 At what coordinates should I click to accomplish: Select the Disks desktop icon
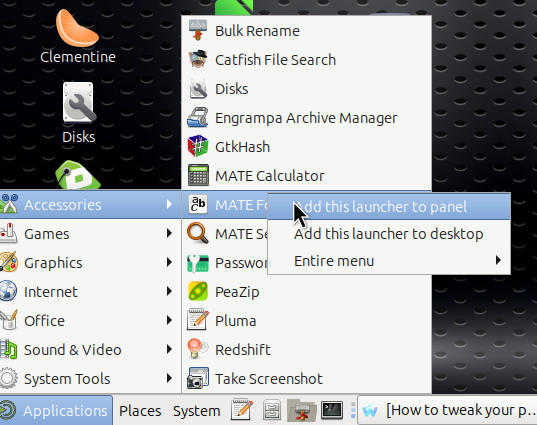click(x=78, y=113)
